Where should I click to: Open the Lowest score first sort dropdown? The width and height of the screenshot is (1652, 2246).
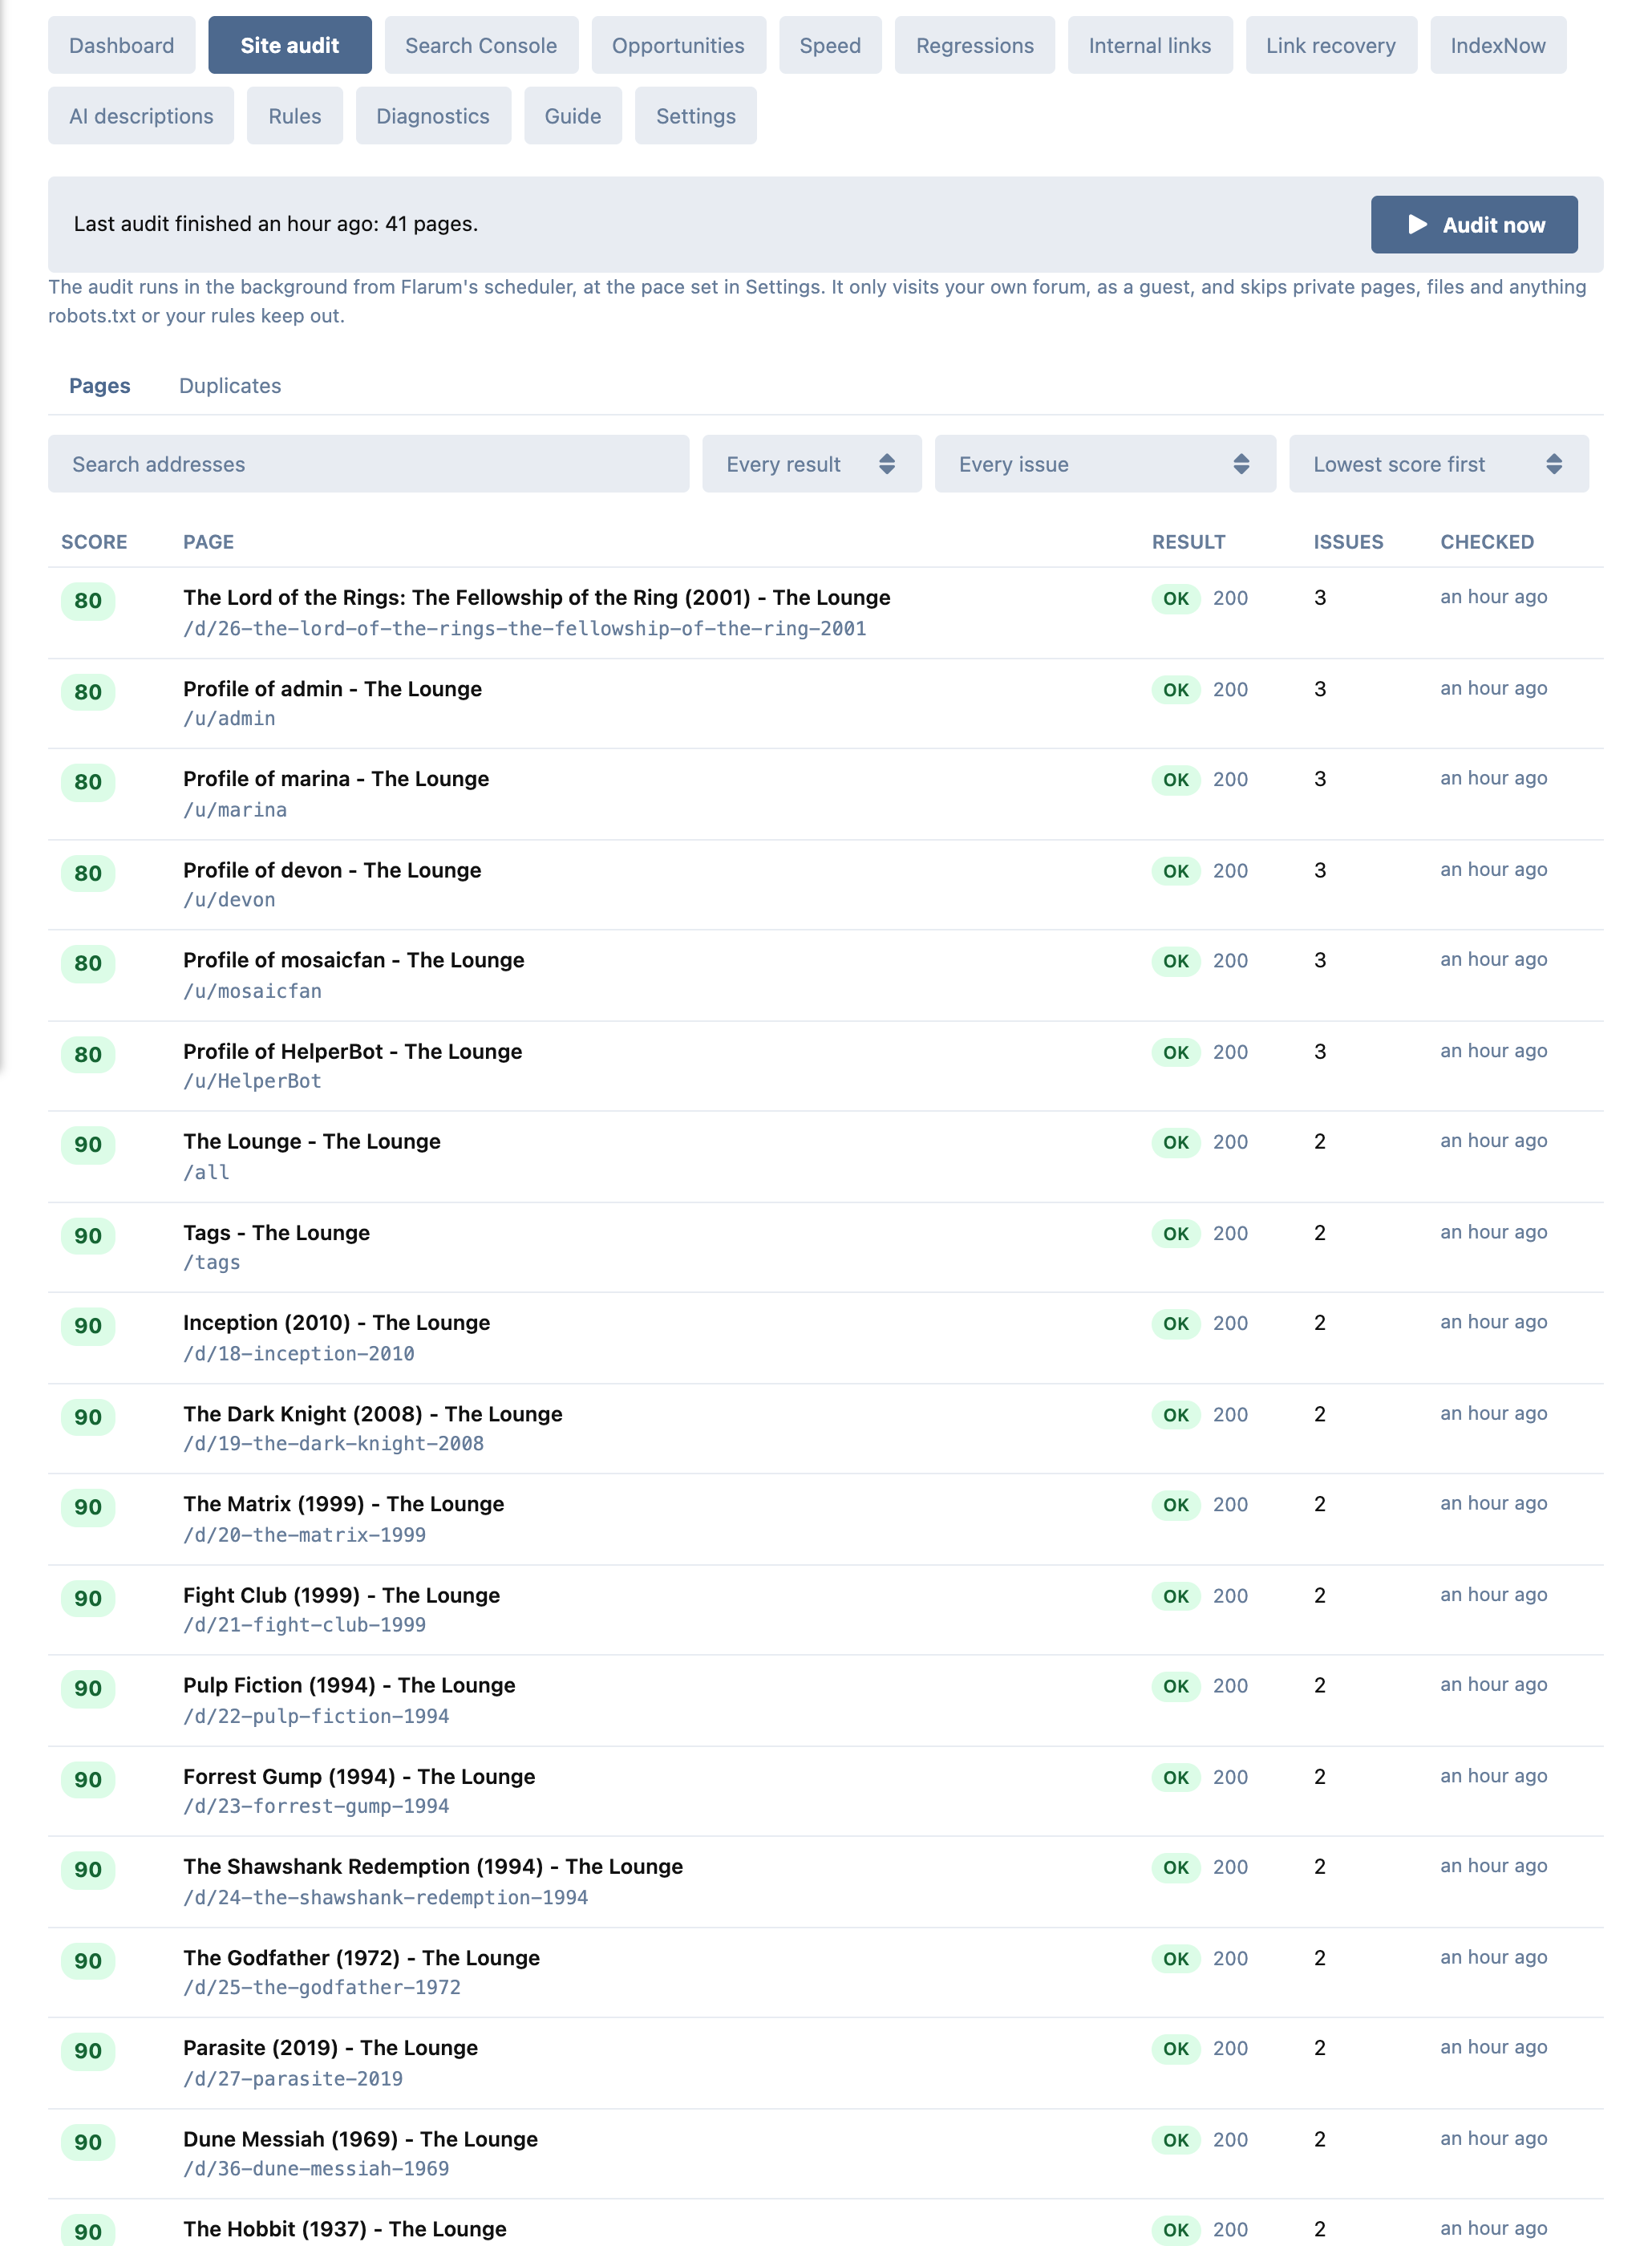point(1438,464)
